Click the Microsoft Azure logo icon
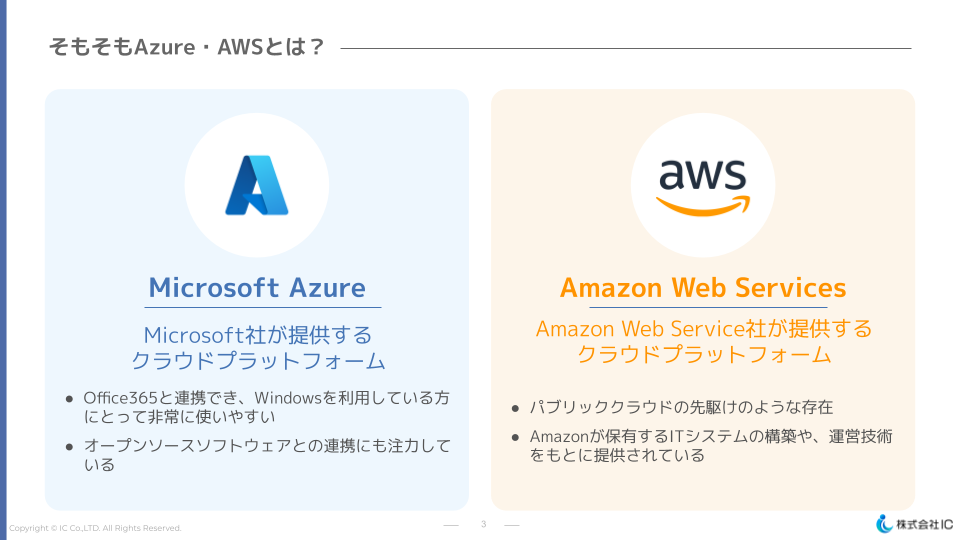This screenshot has height=540, width=960. coord(256,185)
